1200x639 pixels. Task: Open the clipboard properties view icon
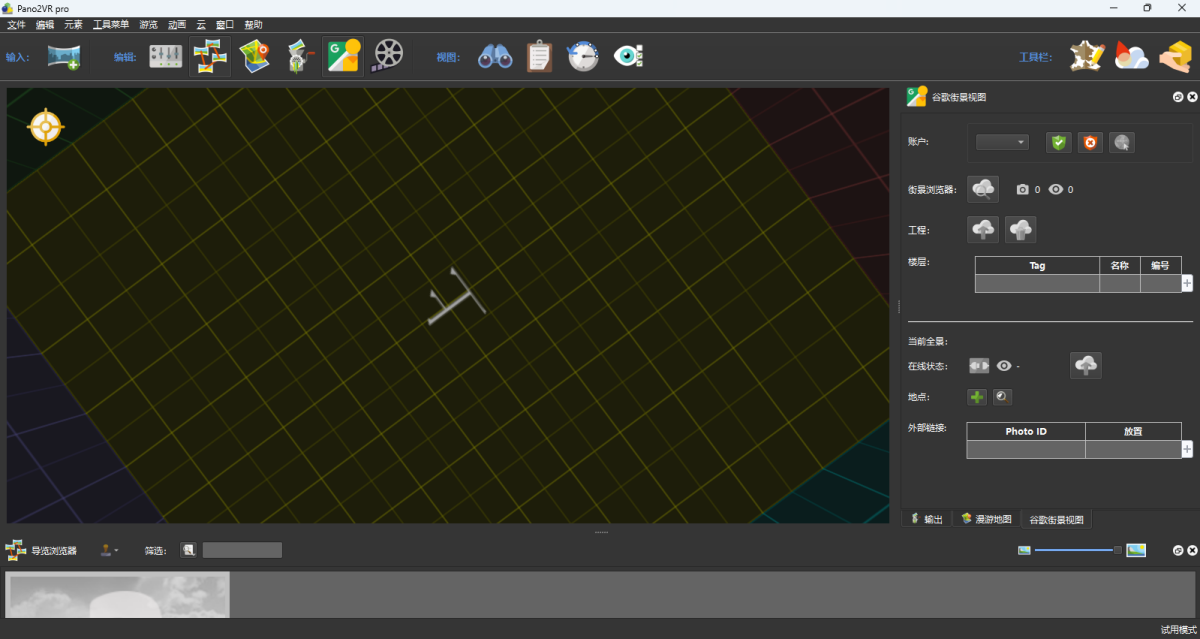point(539,57)
